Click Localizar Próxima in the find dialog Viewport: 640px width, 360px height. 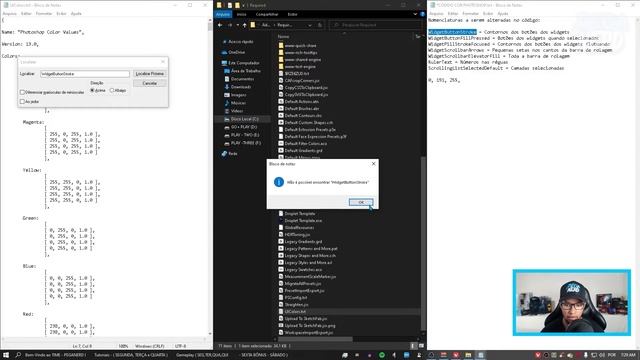pos(149,73)
